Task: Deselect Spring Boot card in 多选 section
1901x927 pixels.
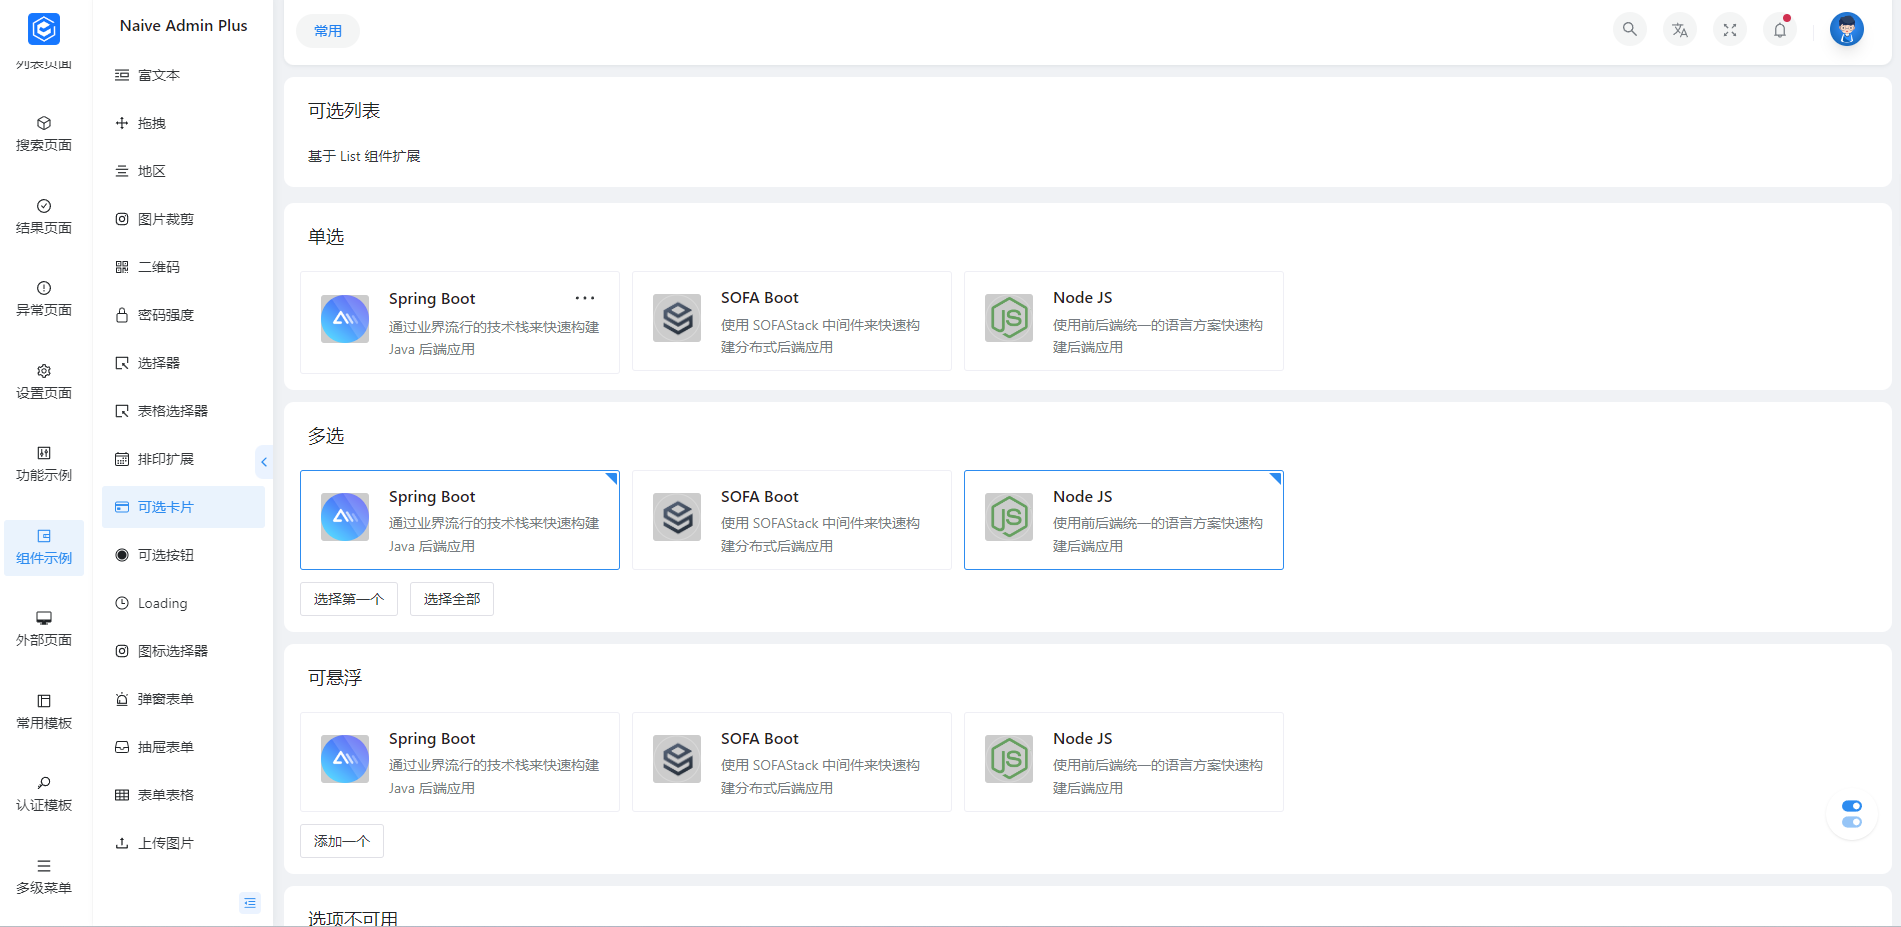Action: tap(460, 520)
